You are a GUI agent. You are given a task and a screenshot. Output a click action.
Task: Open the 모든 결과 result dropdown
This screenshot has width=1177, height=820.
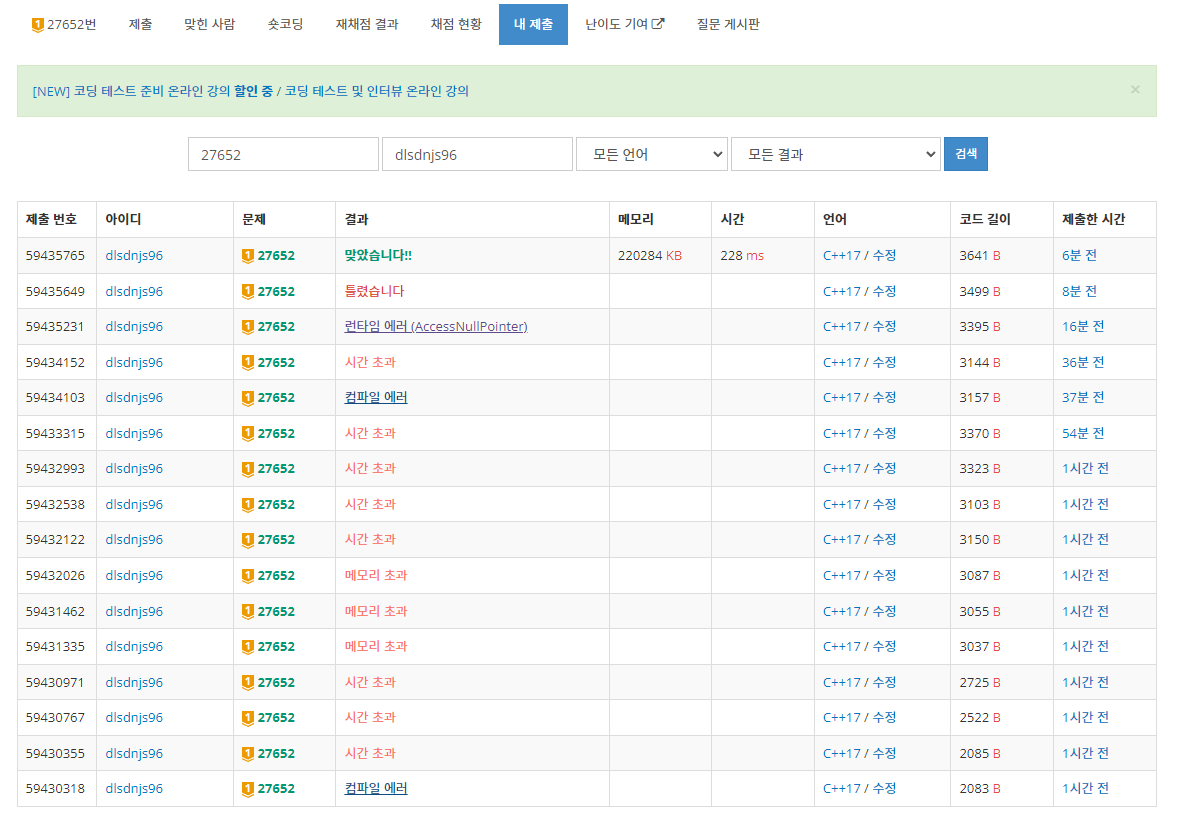click(835, 154)
